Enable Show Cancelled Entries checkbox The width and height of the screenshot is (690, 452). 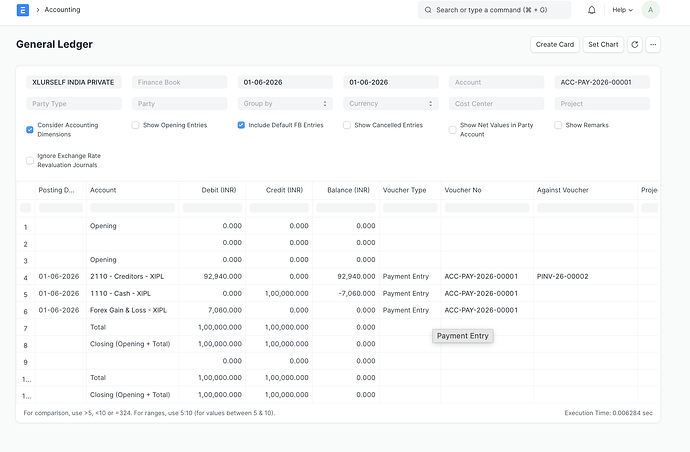347,125
